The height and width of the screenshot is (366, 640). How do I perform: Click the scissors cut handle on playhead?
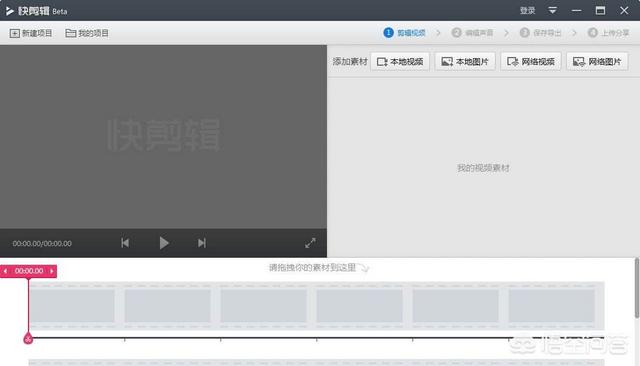point(28,338)
